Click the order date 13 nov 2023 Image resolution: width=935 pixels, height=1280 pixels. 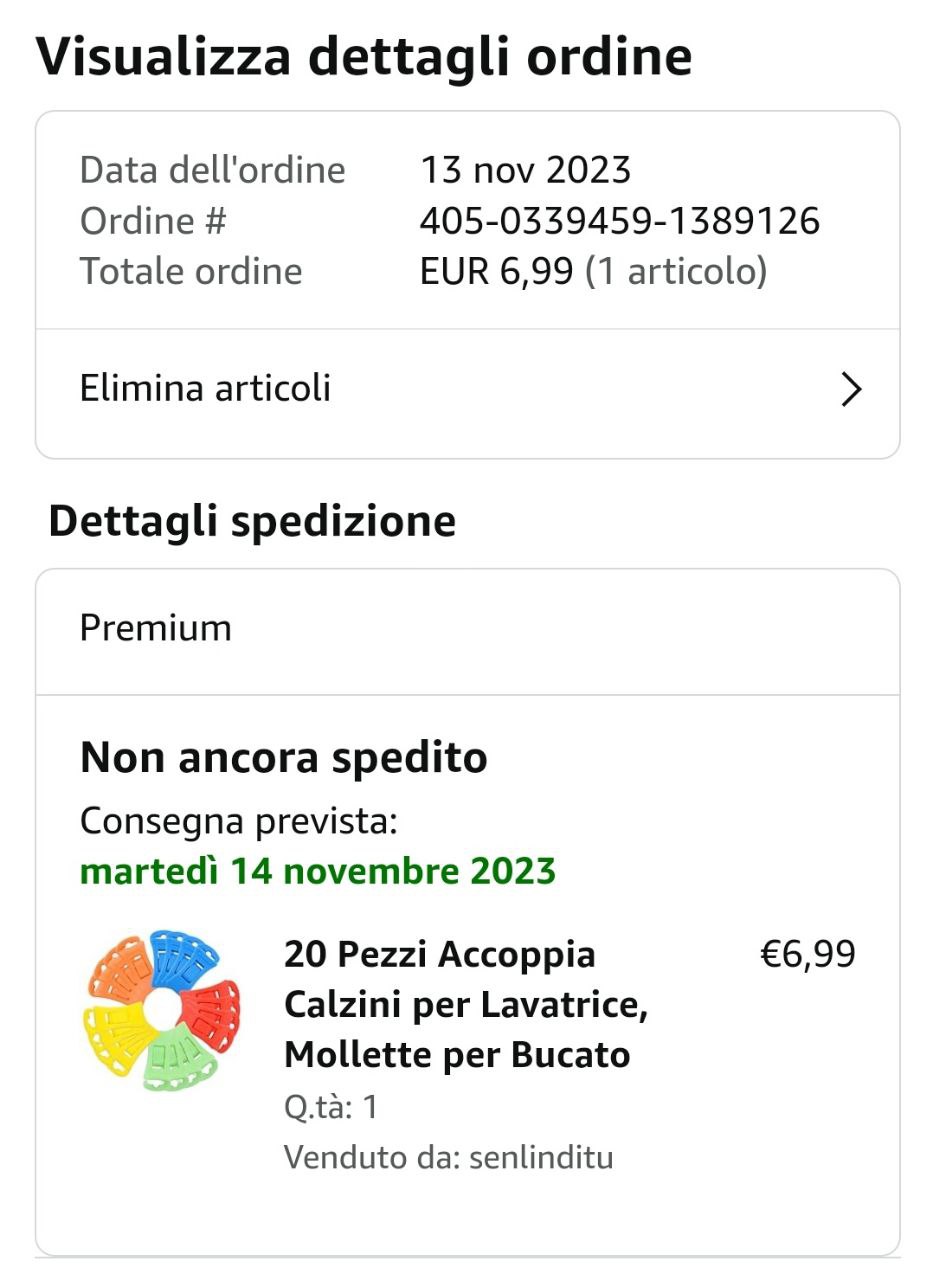(525, 170)
